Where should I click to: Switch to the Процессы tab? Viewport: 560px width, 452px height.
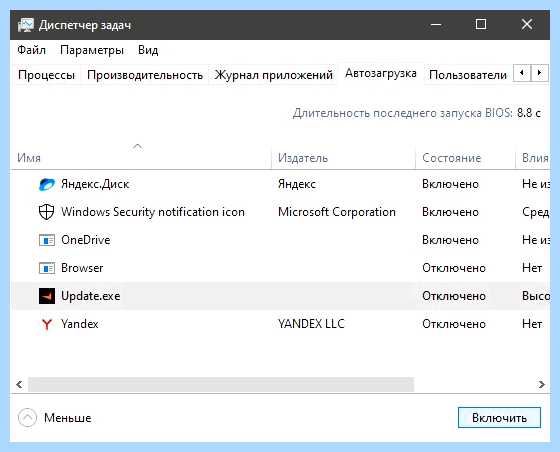(x=46, y=75)
